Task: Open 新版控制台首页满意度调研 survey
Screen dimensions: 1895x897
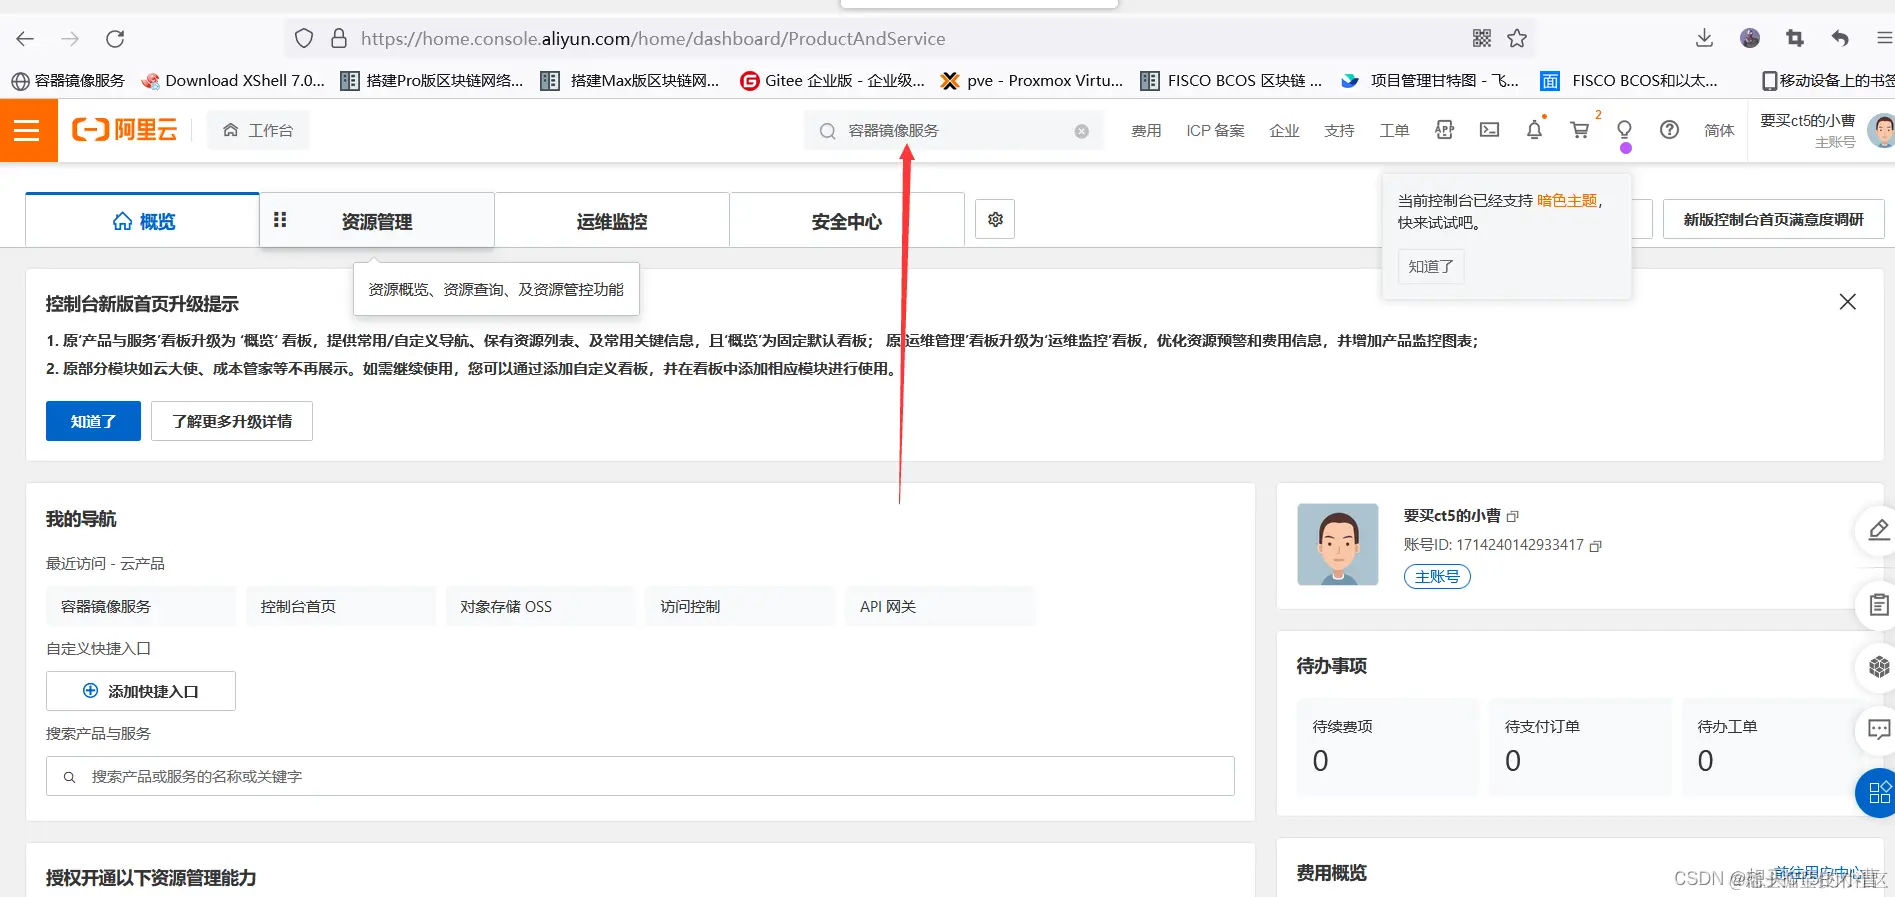Action: [1773, 219]
